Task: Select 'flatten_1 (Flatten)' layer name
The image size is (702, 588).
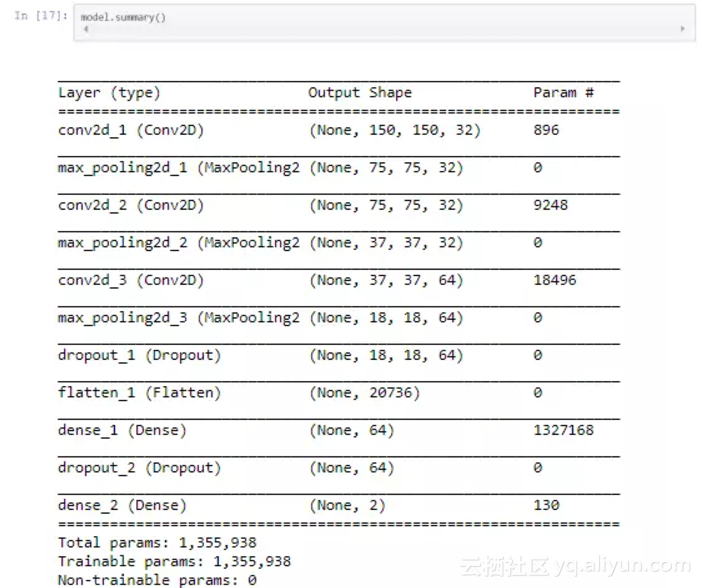Action: click(139, 393)
